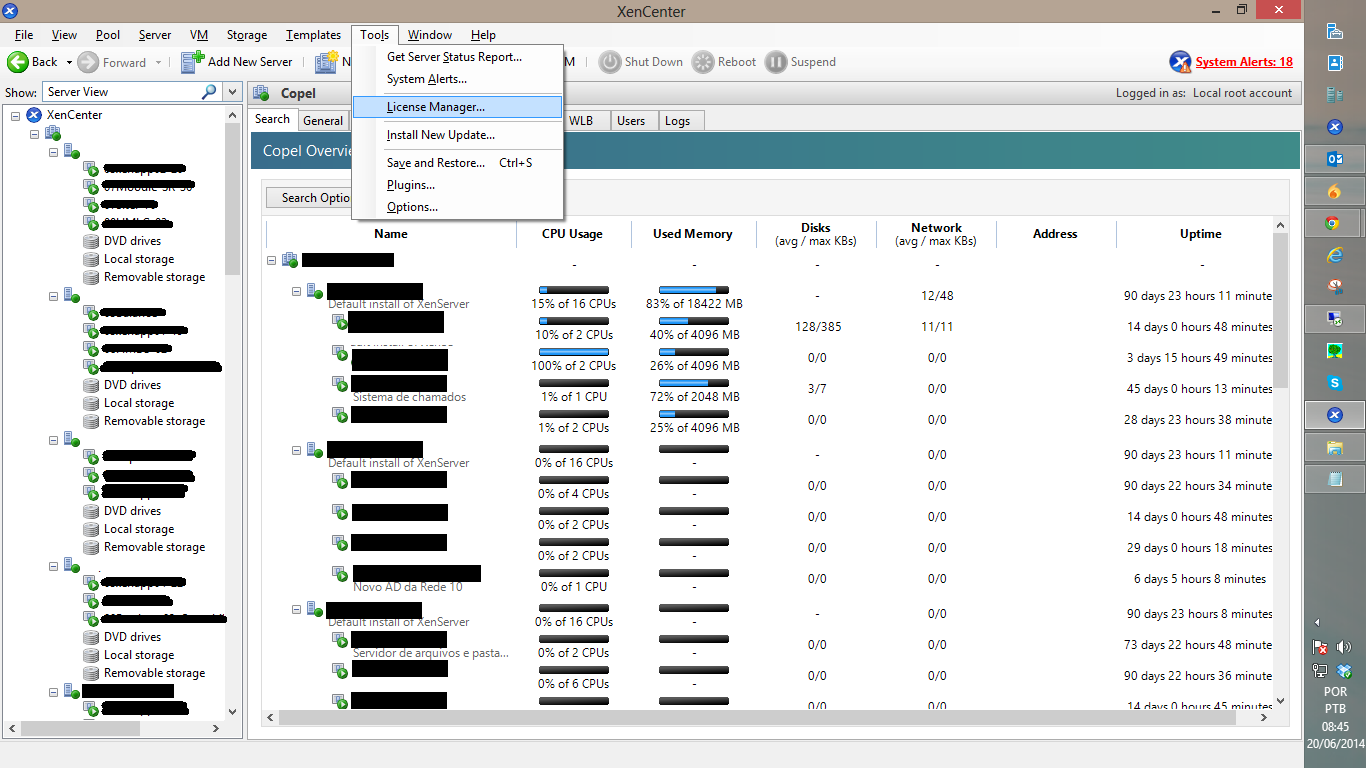
Task: Click the server icon in the 15% of 16 CPUs row
Action: pos(315,291)
